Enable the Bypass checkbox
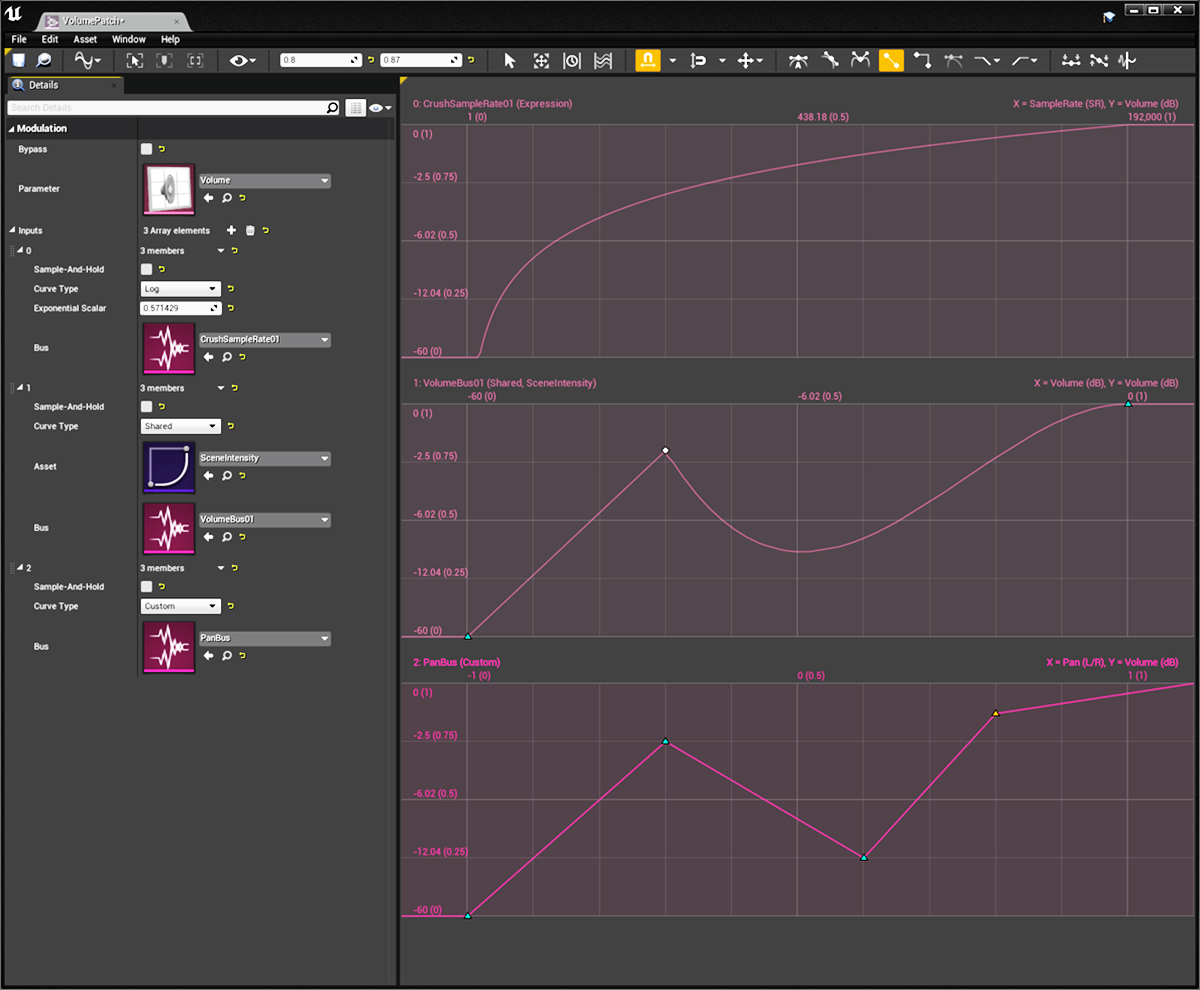This screenshot has width=1200, height=990. click(147, 149)
